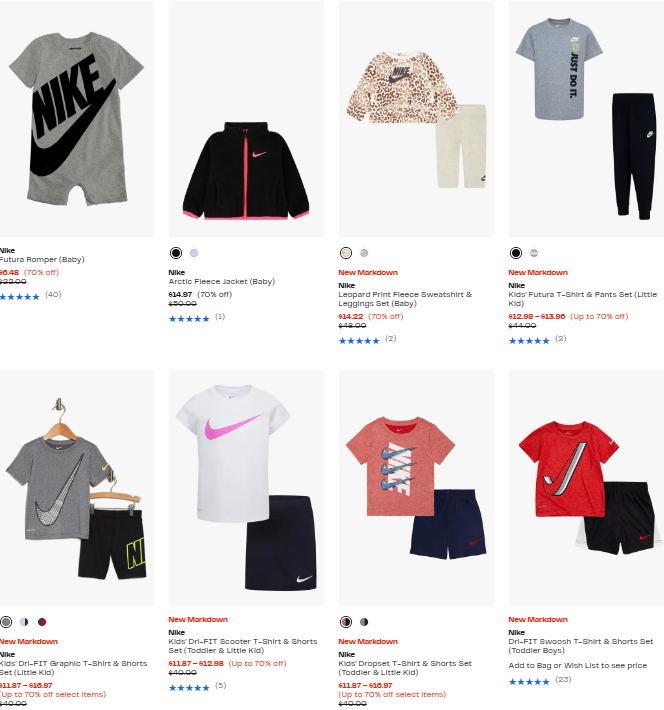Open Kids' Dri-FIT Scooter T-Shirt & Shorts link
Image resolution: width=664 pixels, height=710 pixels.
[243, 646]
